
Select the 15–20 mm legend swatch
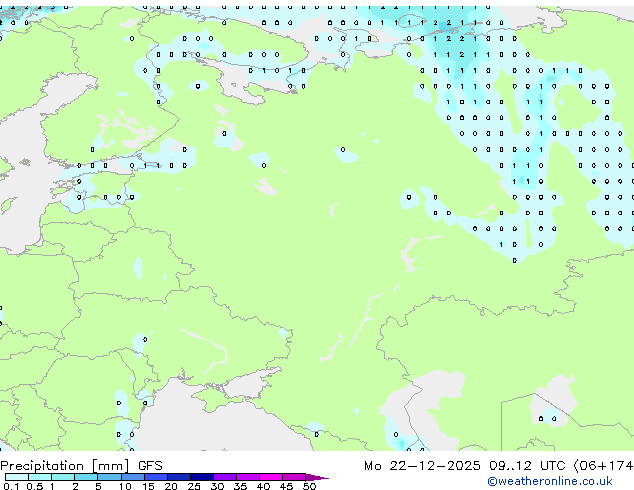pyautogui.click(x=156, y=477)
